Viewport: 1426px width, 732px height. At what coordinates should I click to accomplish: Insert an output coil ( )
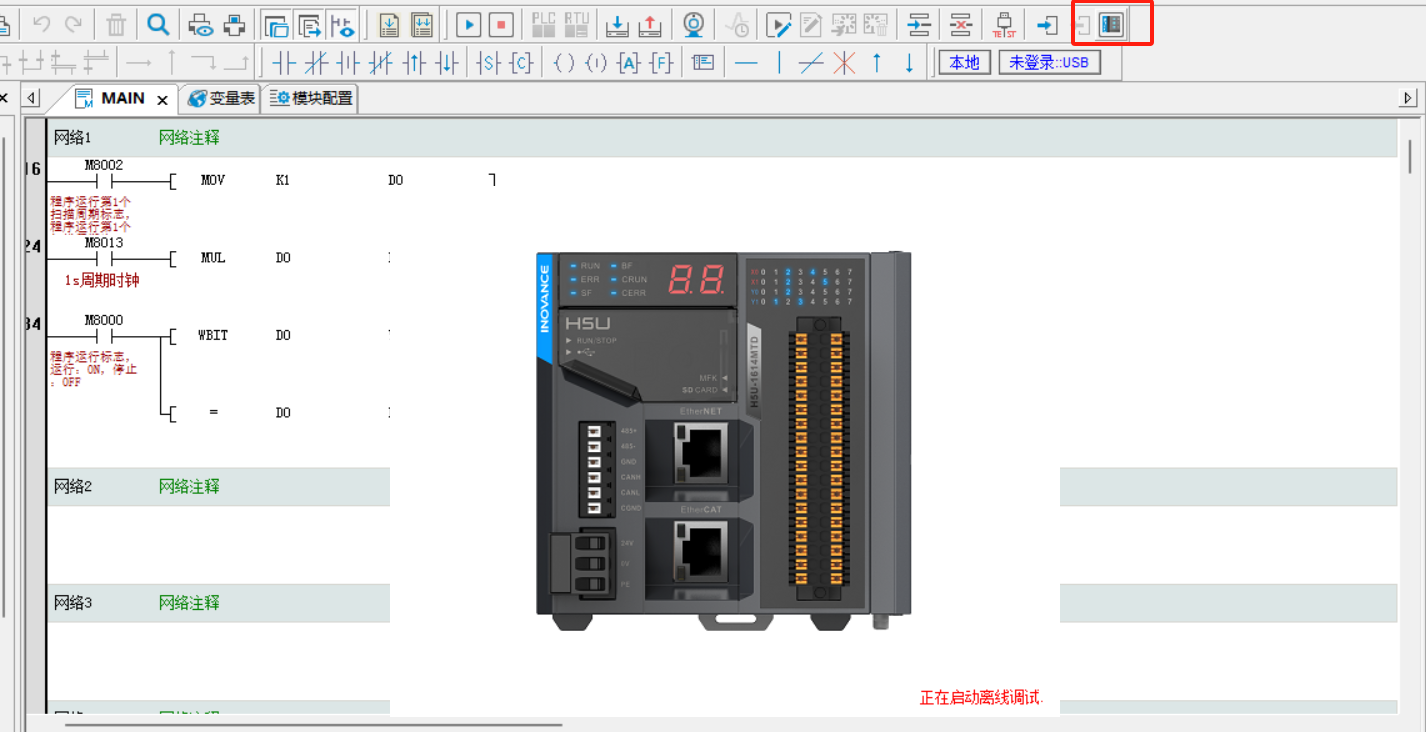click(564, 63)
